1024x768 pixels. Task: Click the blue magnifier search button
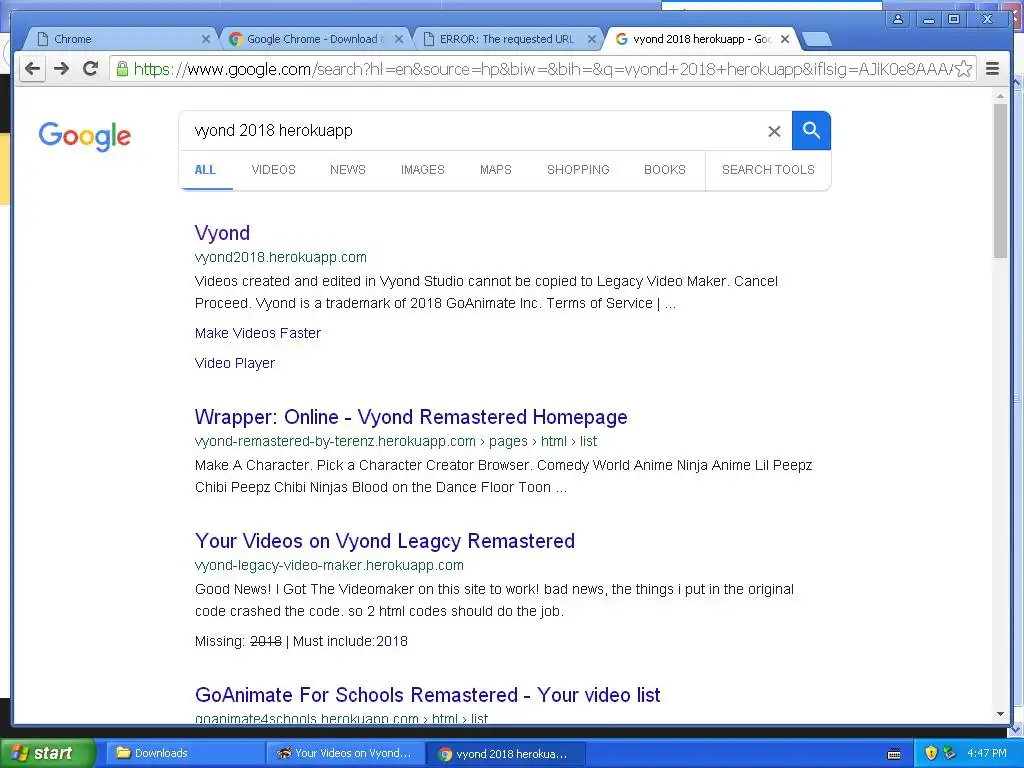click(x=811, y=131)
